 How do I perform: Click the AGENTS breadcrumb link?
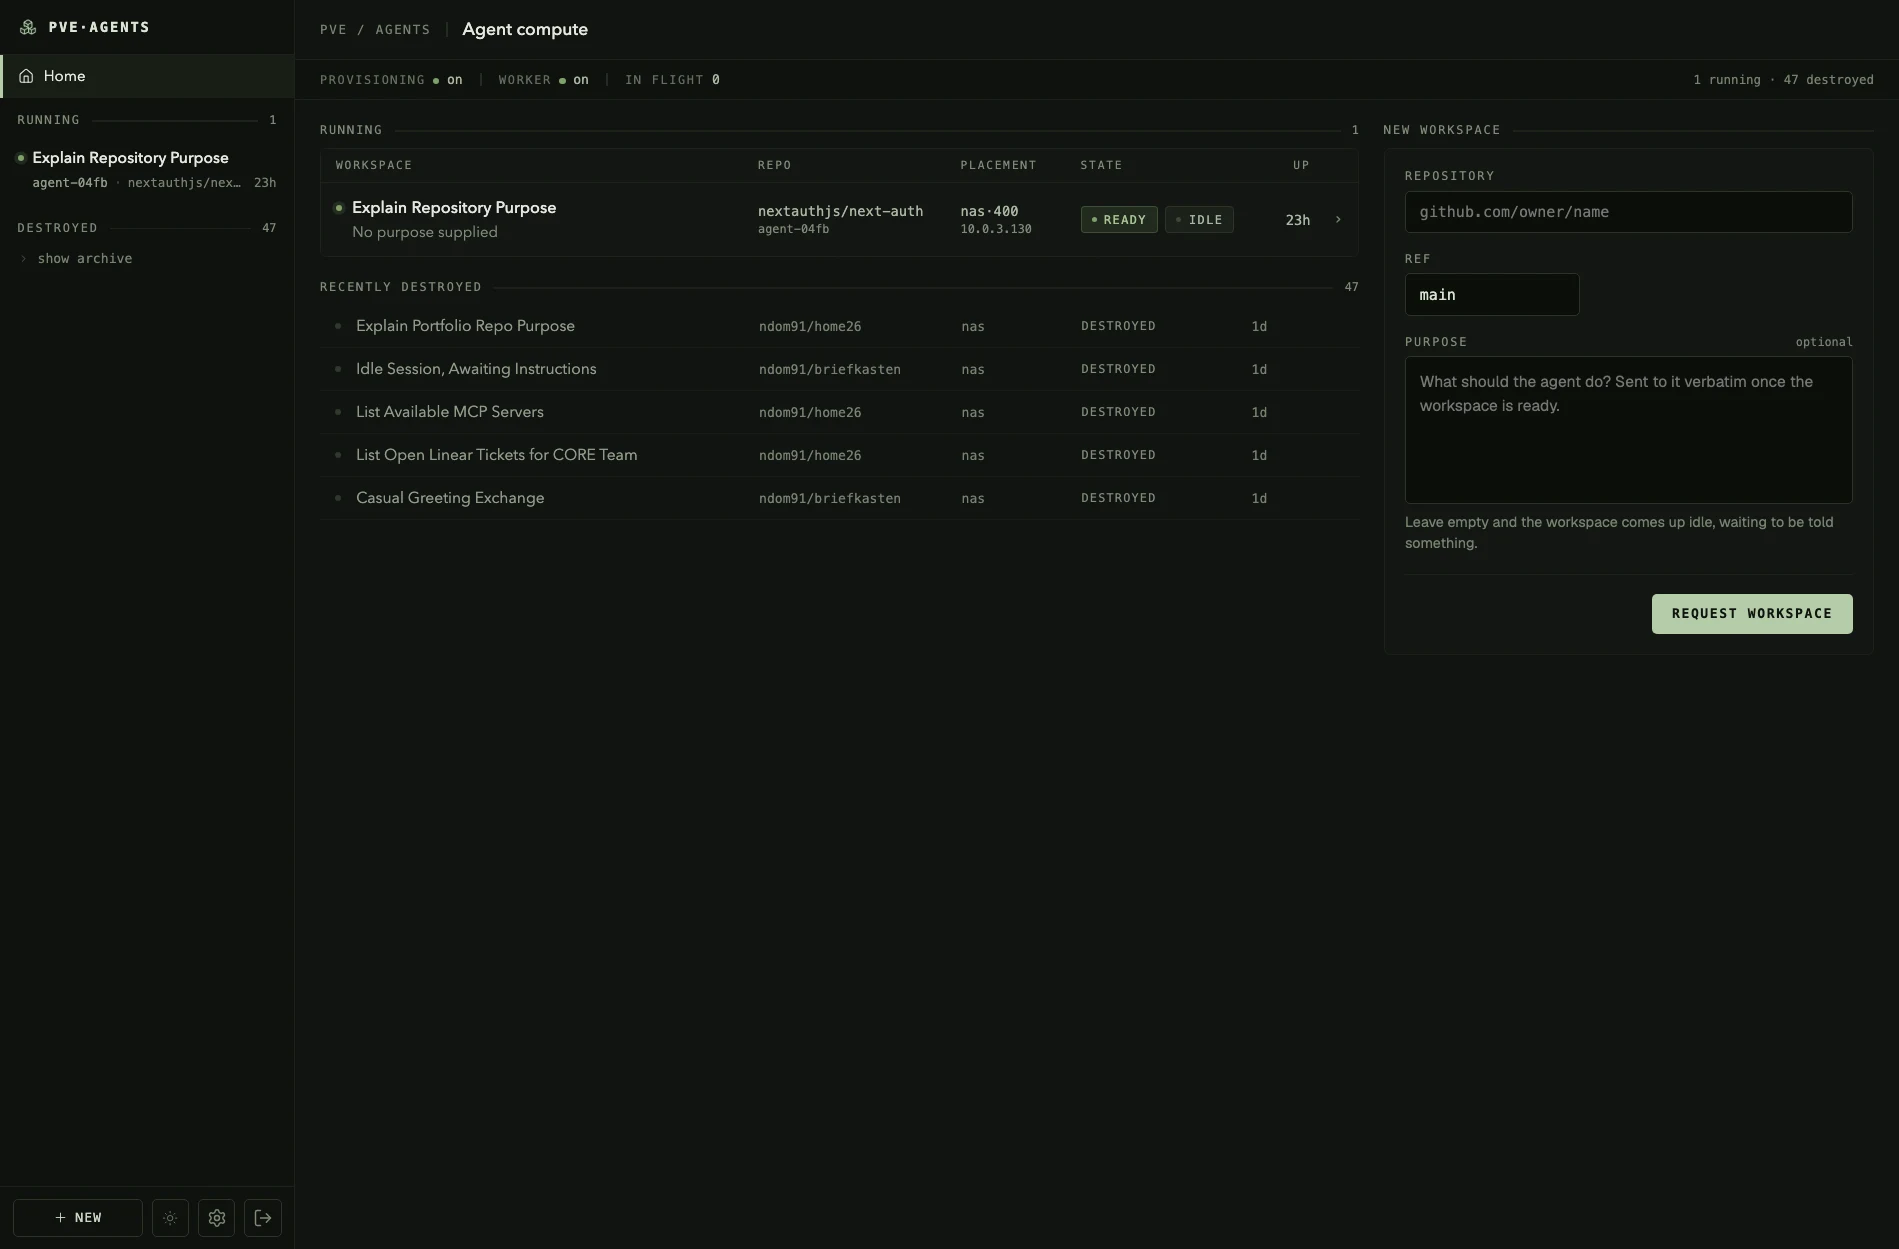coord(403,30)
